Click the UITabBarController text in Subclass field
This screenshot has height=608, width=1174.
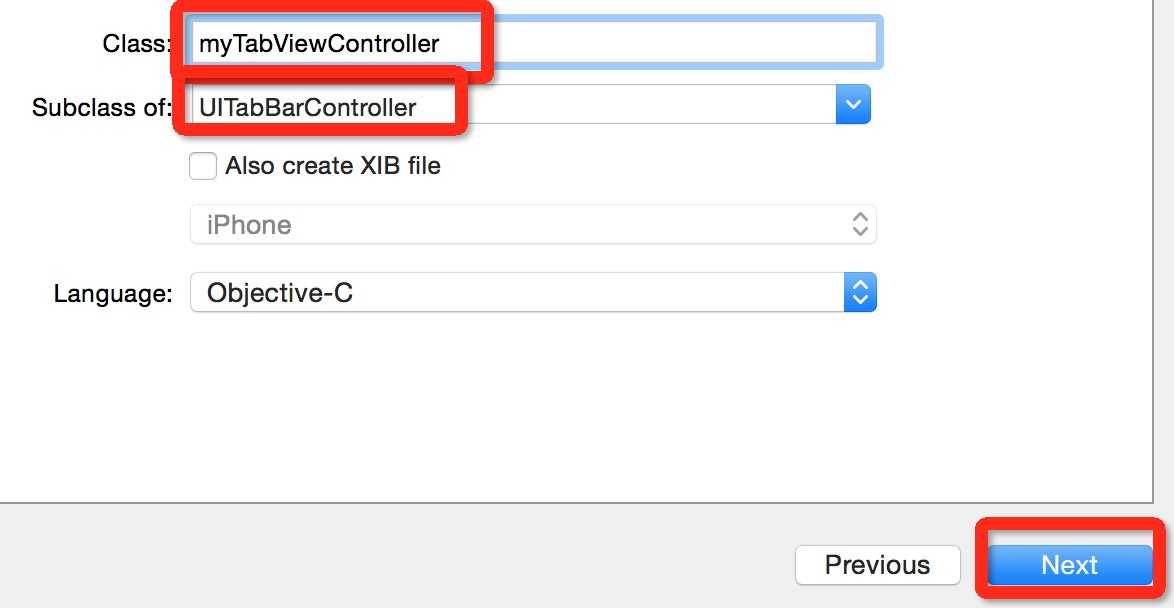(308, 107)
